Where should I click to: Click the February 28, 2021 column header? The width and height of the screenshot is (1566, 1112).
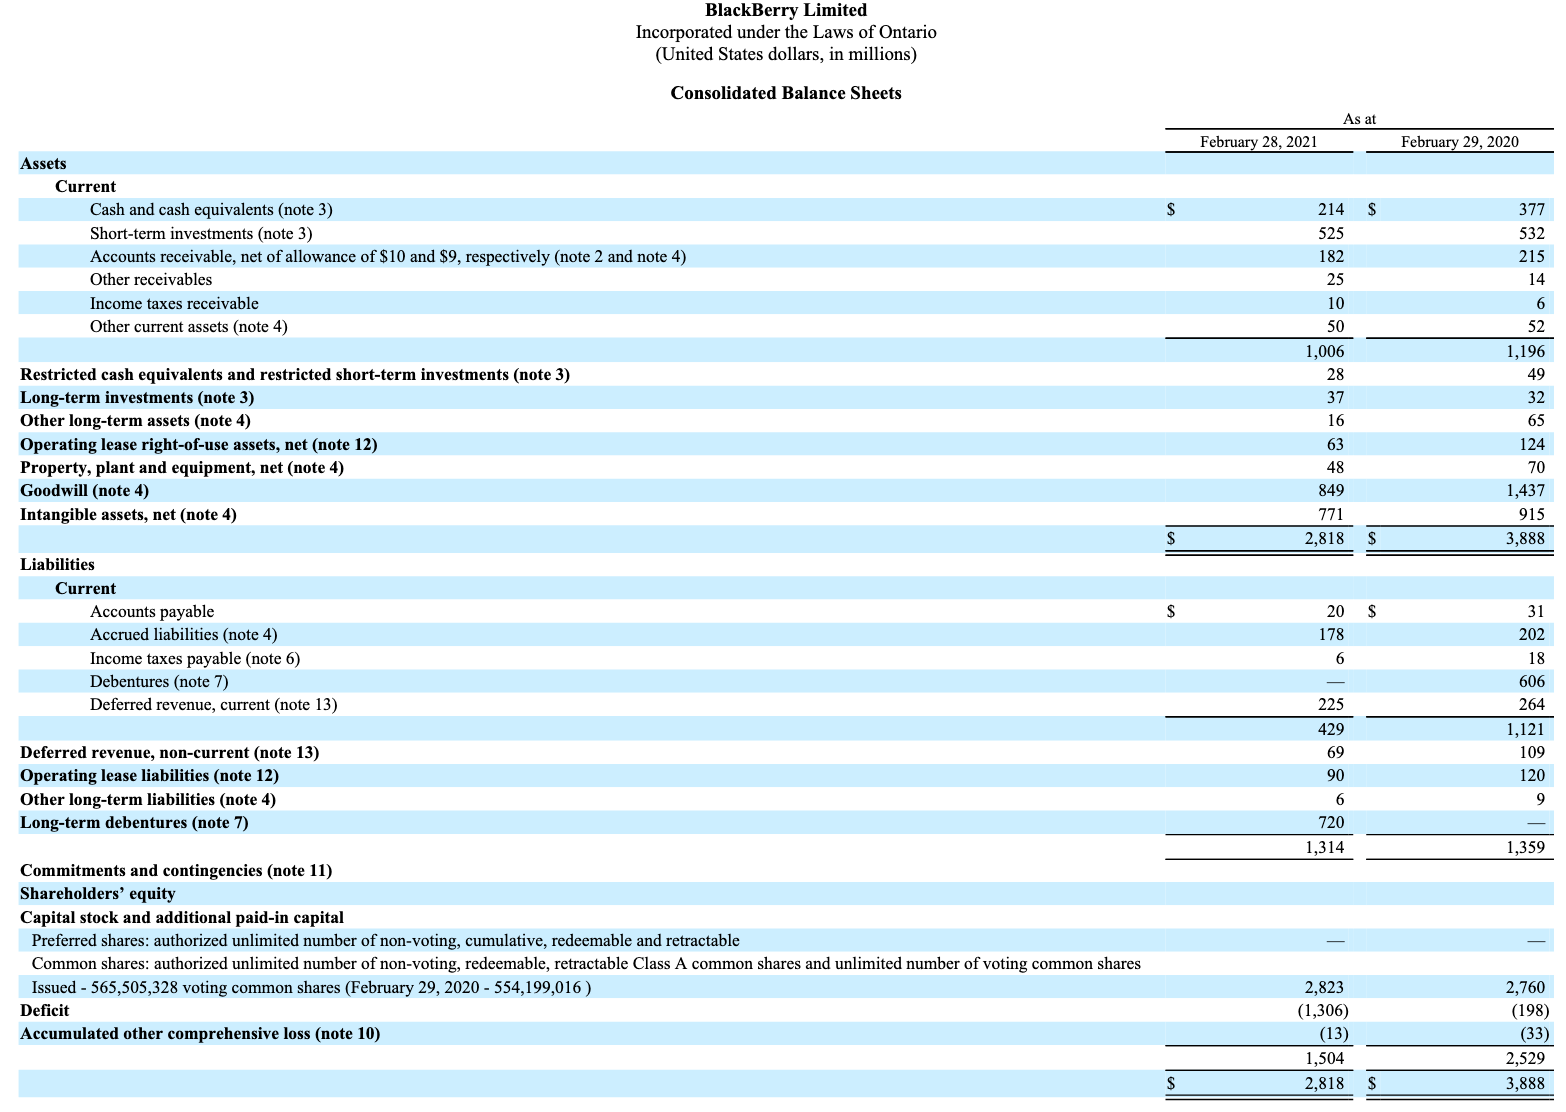(1258, 142)
